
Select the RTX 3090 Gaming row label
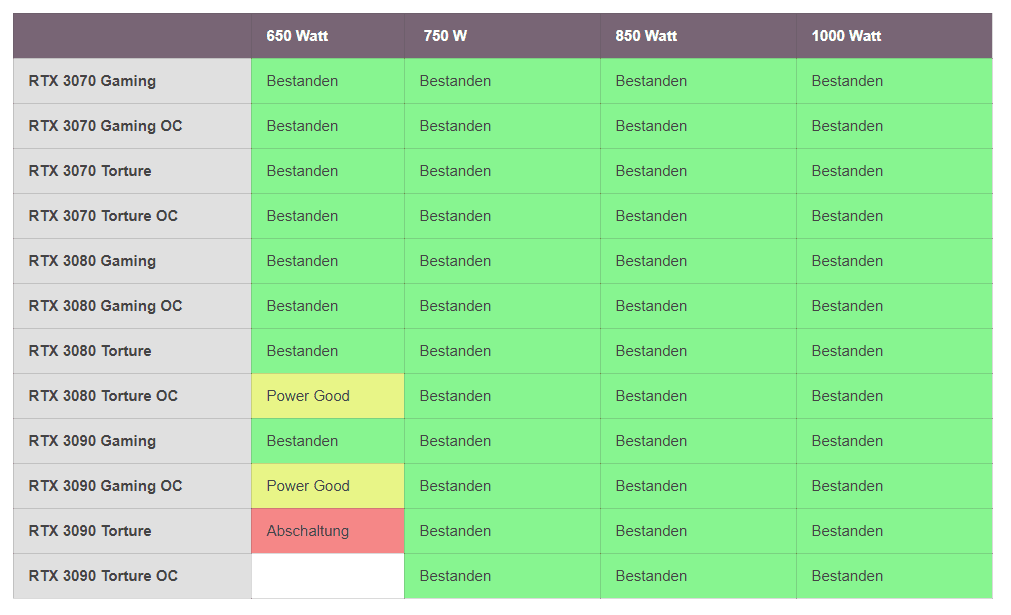92,441
